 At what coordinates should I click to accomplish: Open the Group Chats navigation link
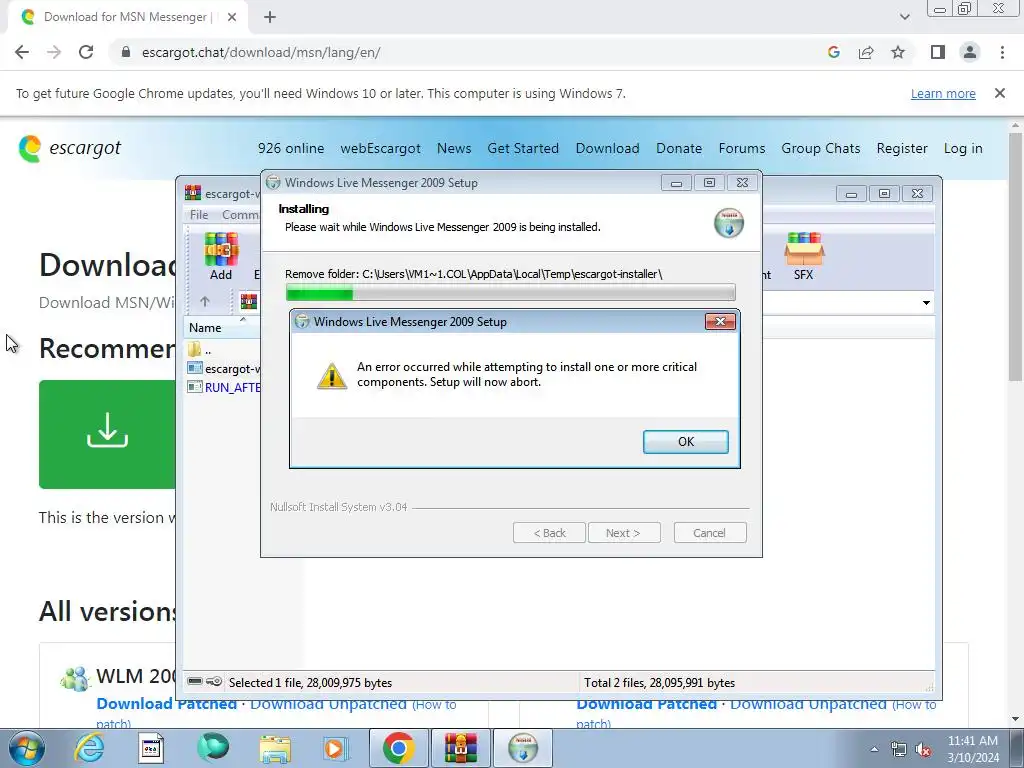[821, 148]
